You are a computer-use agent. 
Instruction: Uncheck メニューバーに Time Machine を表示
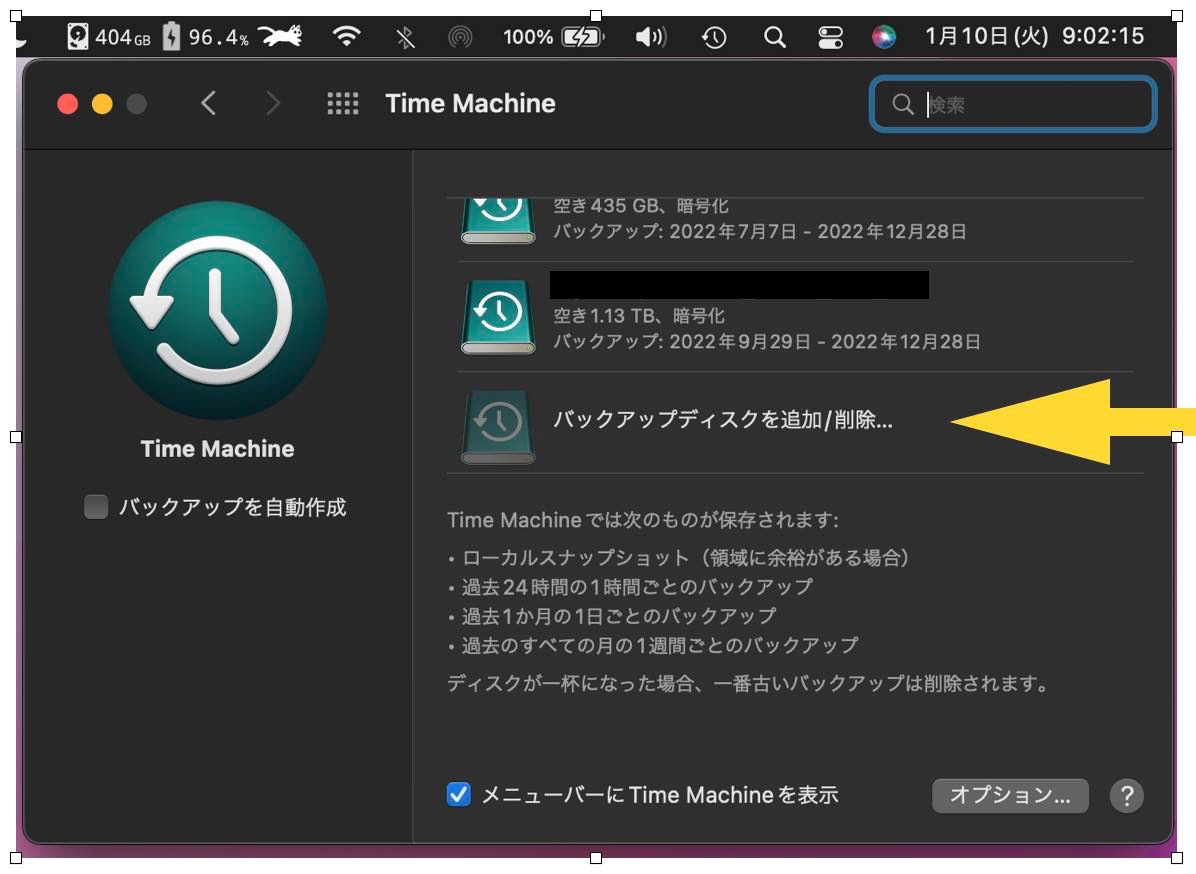[x=458, y=795]
